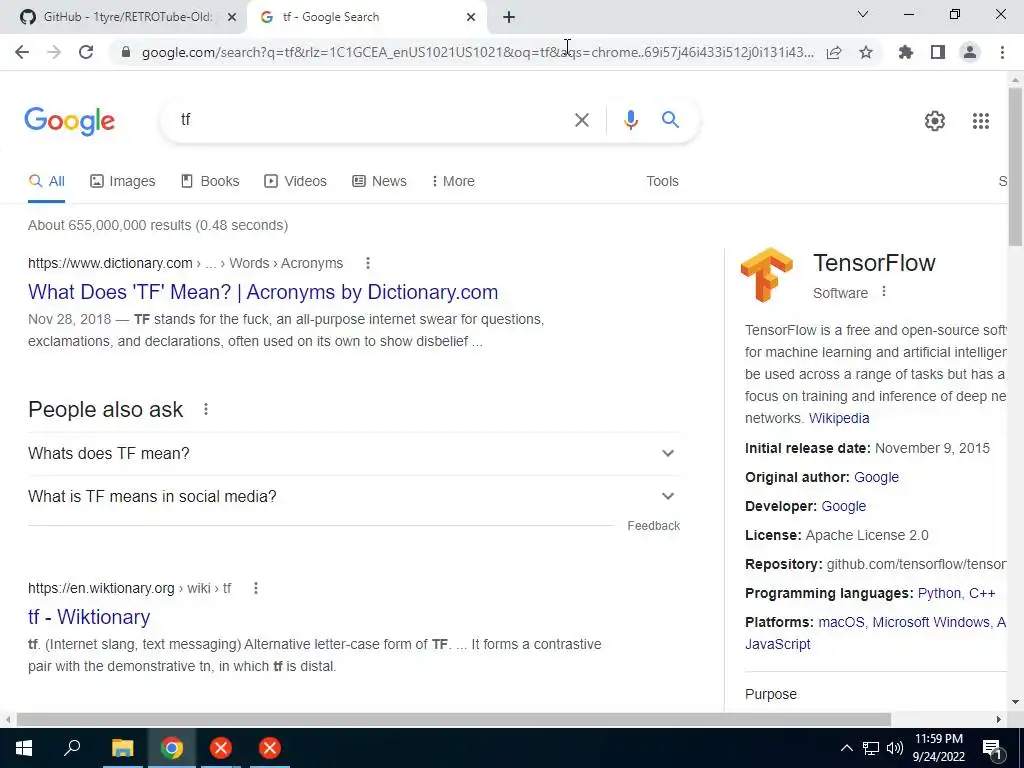Viewport: 1024px width, 768px height.
Task: Open the More search filters dropdown
Action: [x=453, y=181]
